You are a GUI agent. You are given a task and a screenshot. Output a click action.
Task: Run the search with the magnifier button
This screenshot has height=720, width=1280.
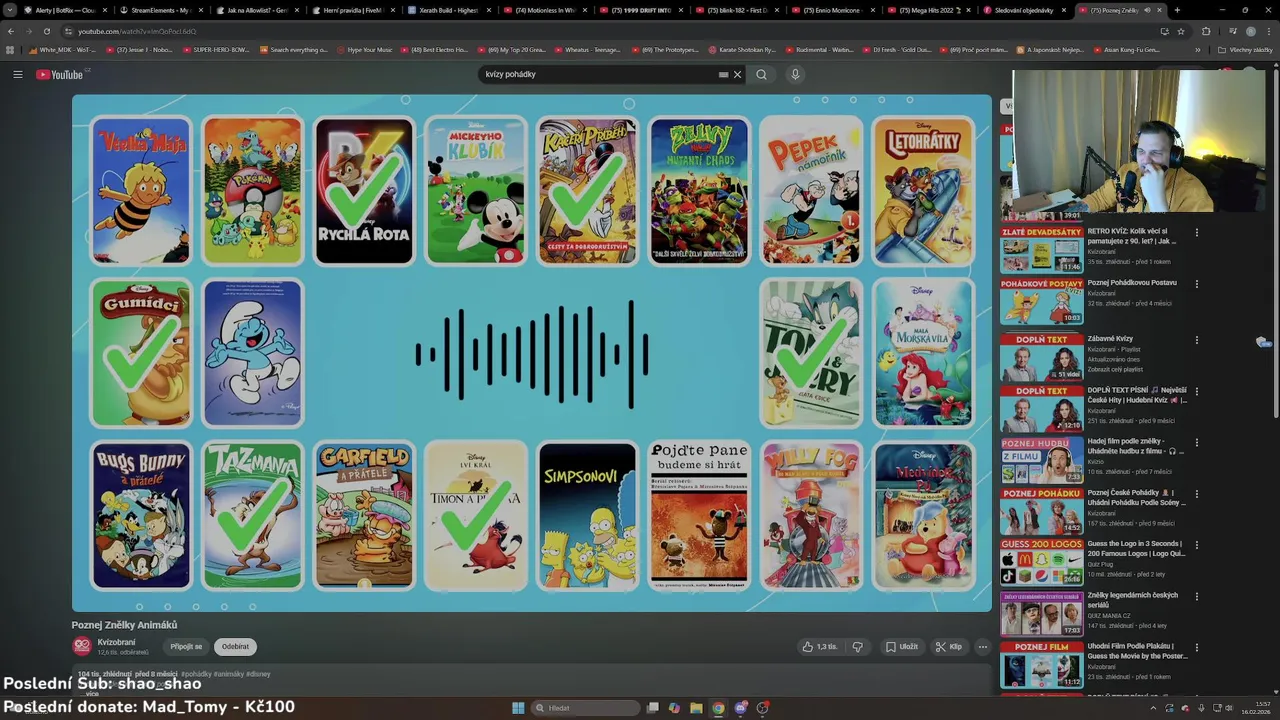tap(761, 74)
